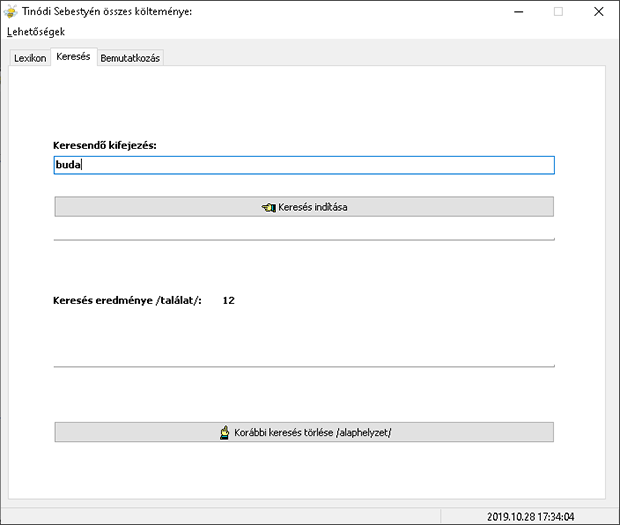
Task: Click the pointing hand icon on search button
Action: (x=268, y=207)
